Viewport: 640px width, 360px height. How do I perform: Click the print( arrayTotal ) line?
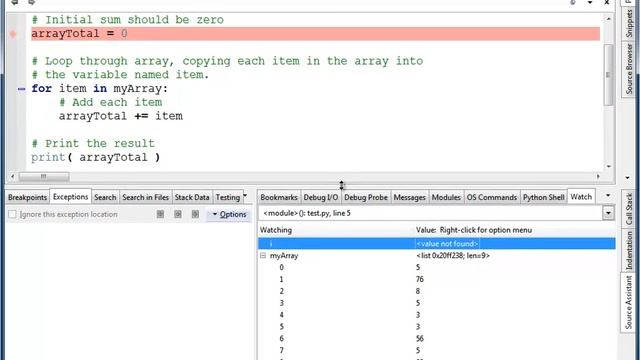96,158
